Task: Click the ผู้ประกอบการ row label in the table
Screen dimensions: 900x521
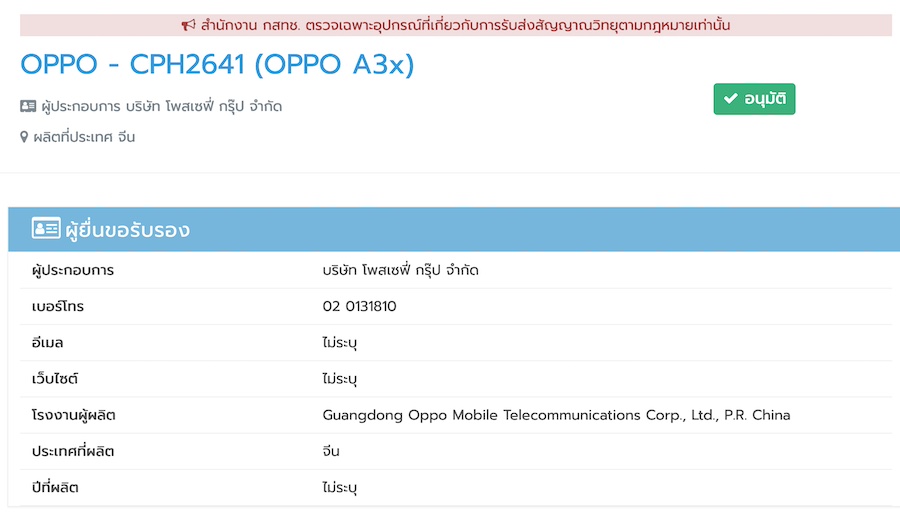Action: [73, 271]
